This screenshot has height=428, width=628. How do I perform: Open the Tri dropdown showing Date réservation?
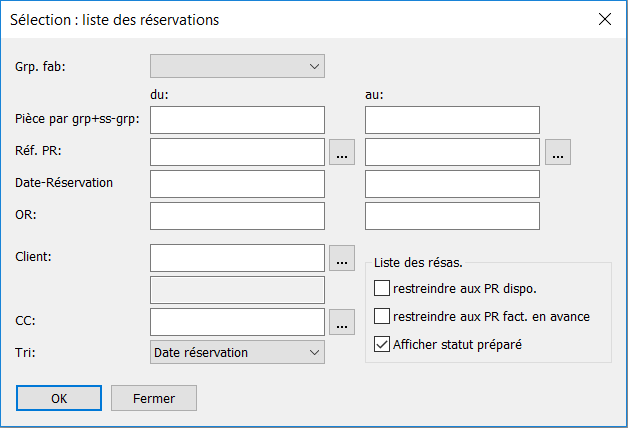(x=238, y=352)
